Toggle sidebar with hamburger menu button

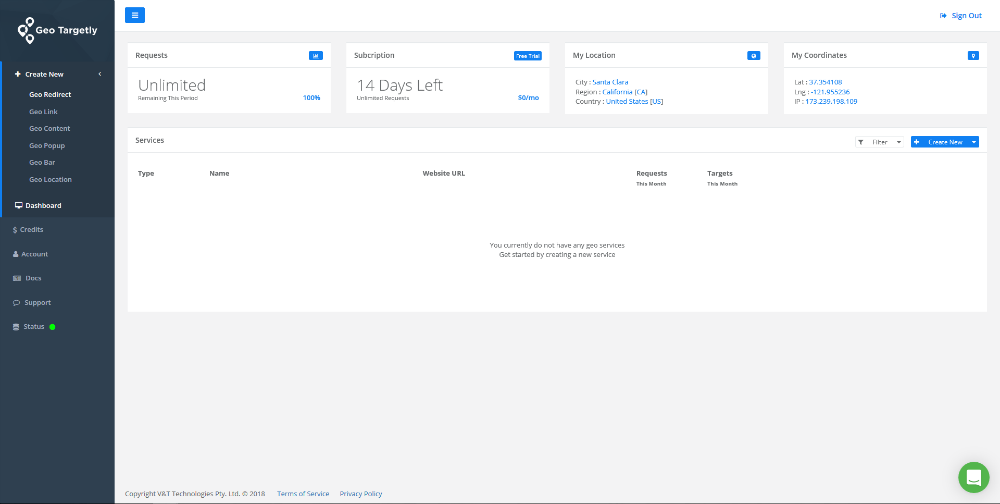[x=135, y=15]
